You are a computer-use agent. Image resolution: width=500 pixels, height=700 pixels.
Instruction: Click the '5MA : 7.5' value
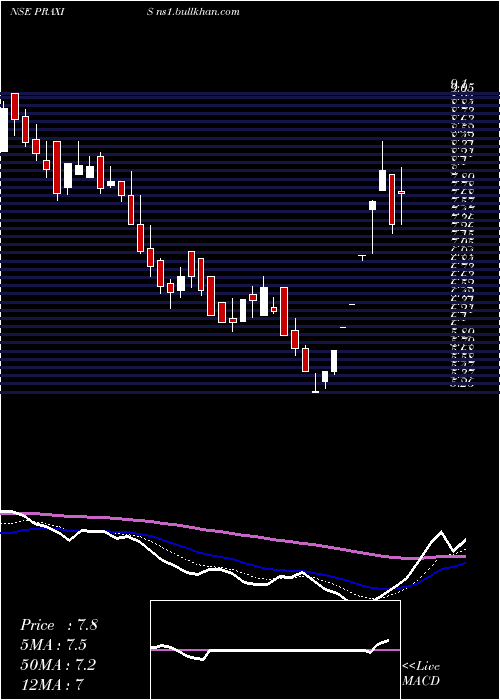point(54,645)
